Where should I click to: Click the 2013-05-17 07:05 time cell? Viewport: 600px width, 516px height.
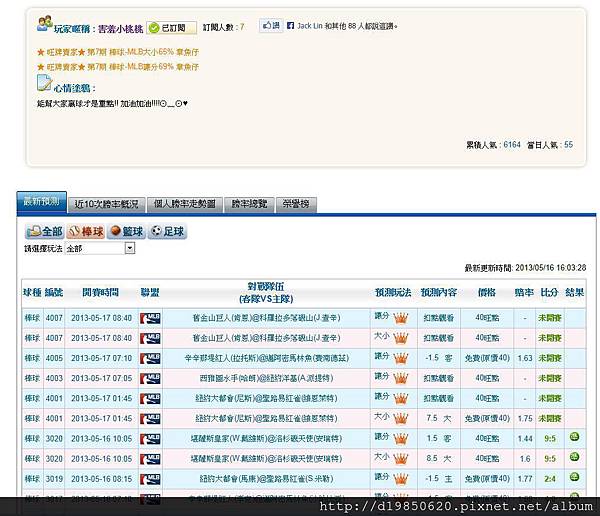pos(101,379)
